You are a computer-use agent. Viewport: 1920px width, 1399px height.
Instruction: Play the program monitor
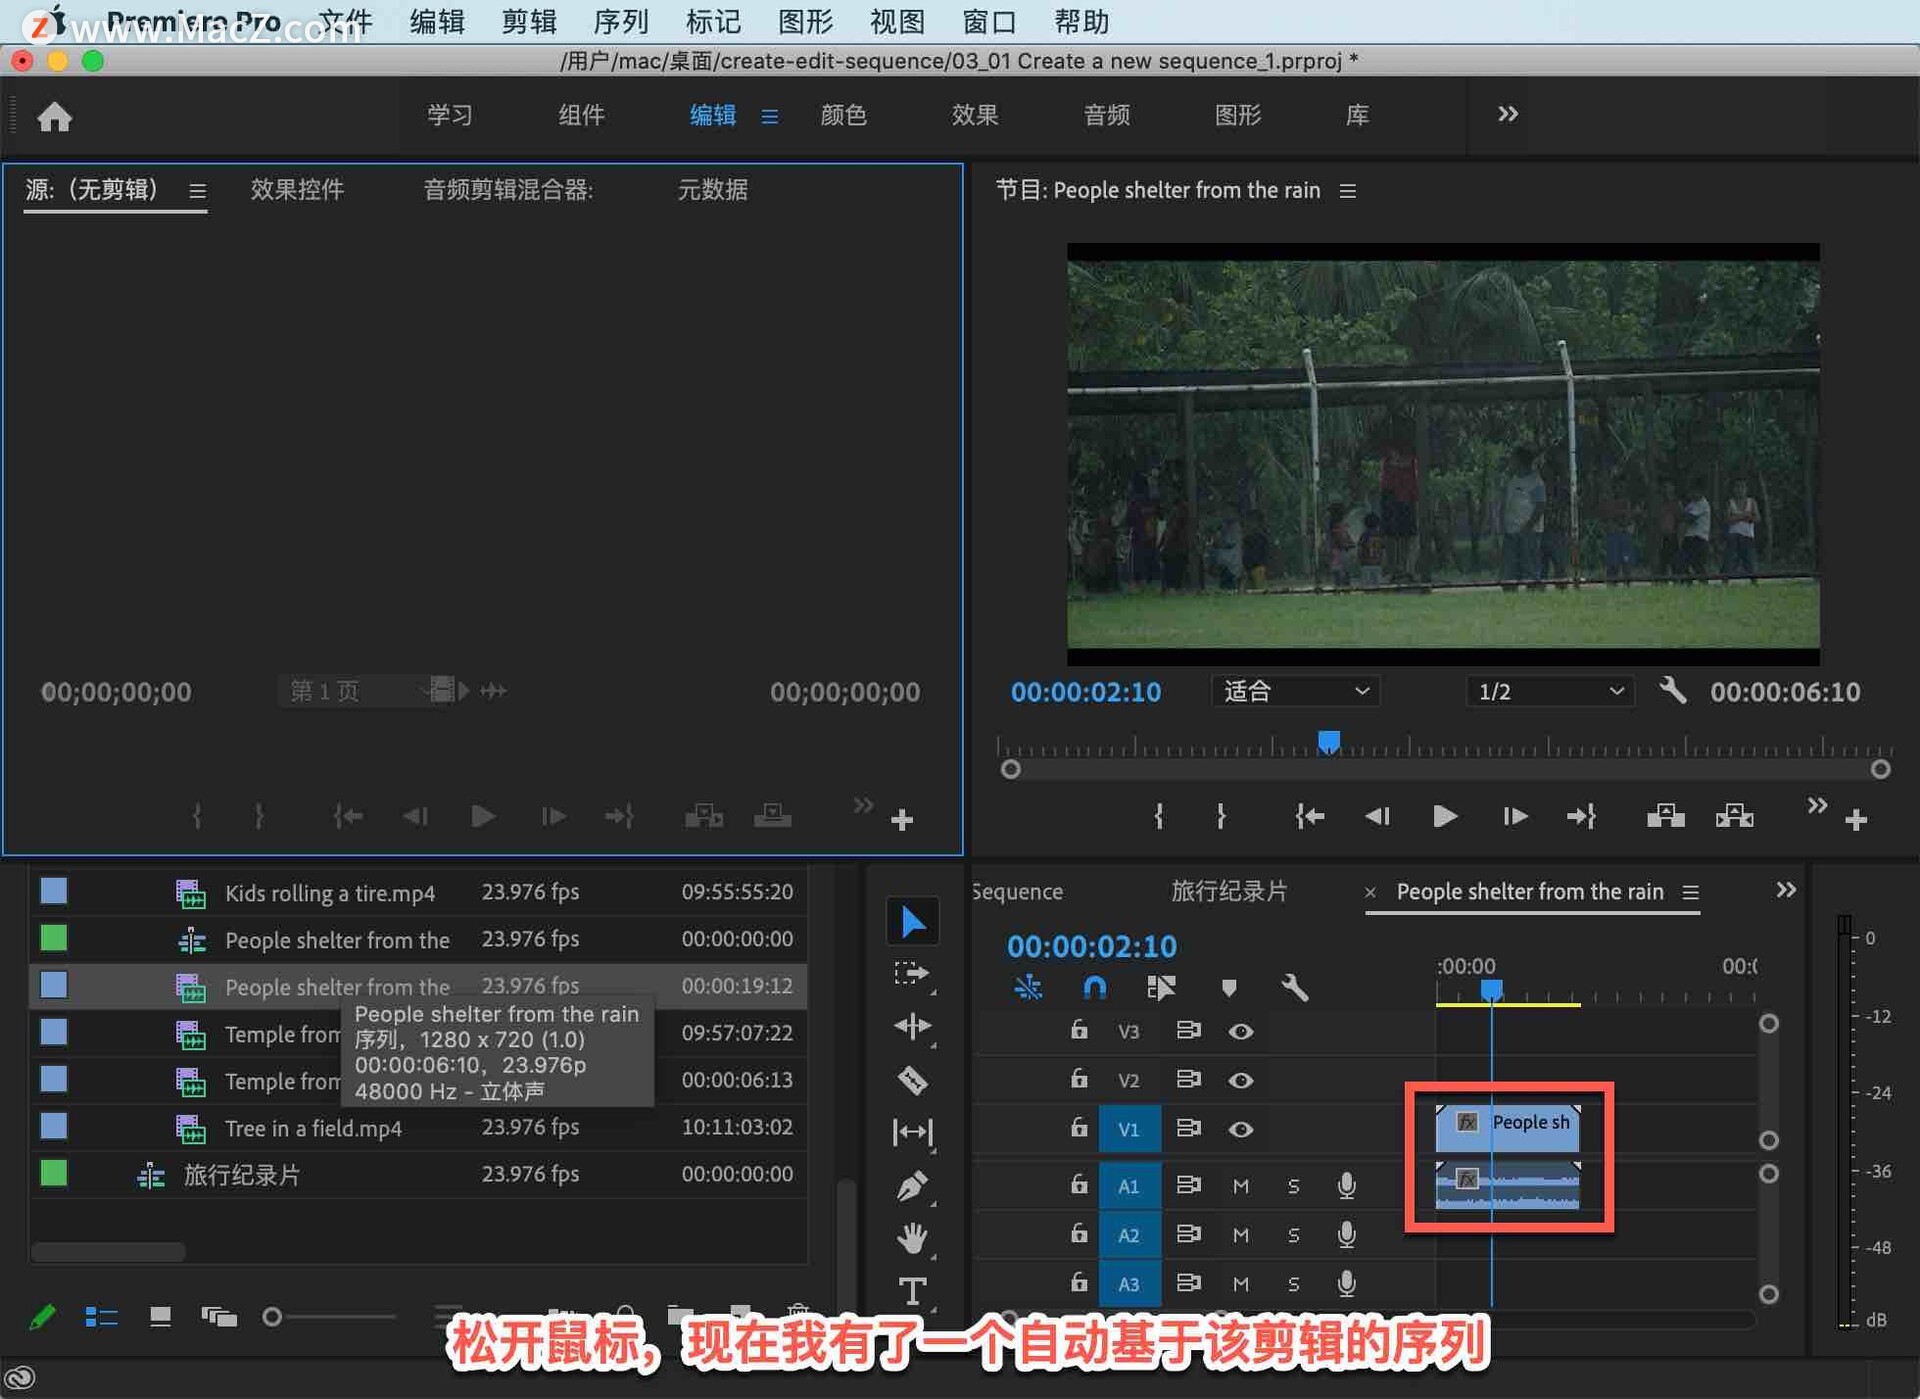click(x=1443, y=817)
